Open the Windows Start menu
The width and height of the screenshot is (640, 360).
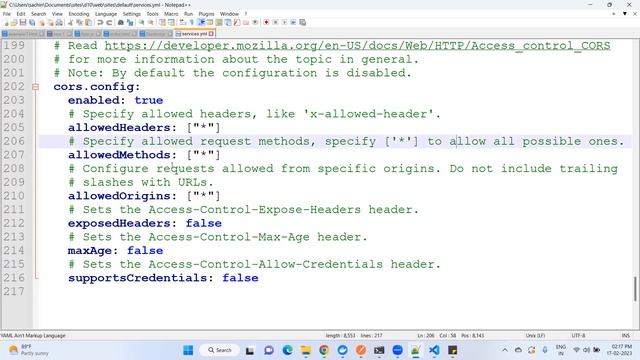point(188,350)
